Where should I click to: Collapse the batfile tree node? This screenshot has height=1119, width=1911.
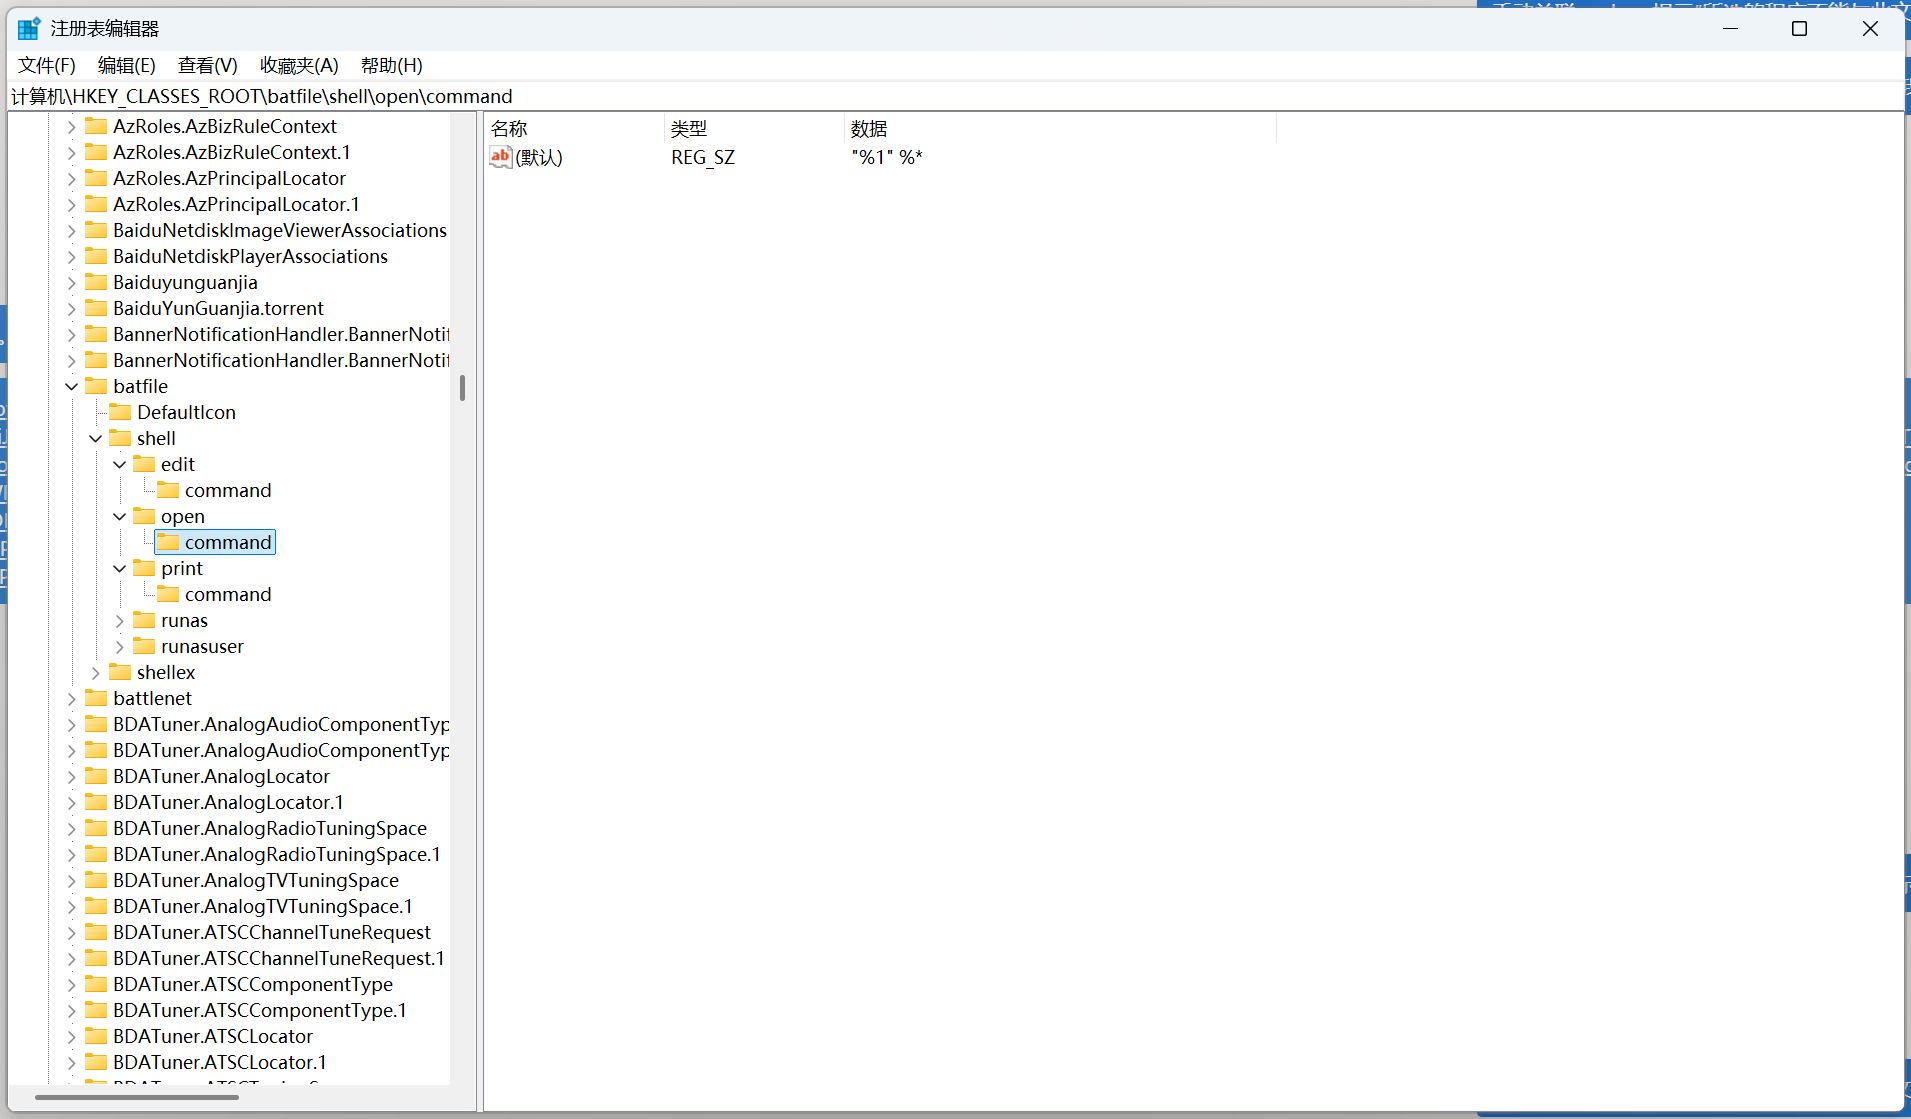[x=71, y=386]
